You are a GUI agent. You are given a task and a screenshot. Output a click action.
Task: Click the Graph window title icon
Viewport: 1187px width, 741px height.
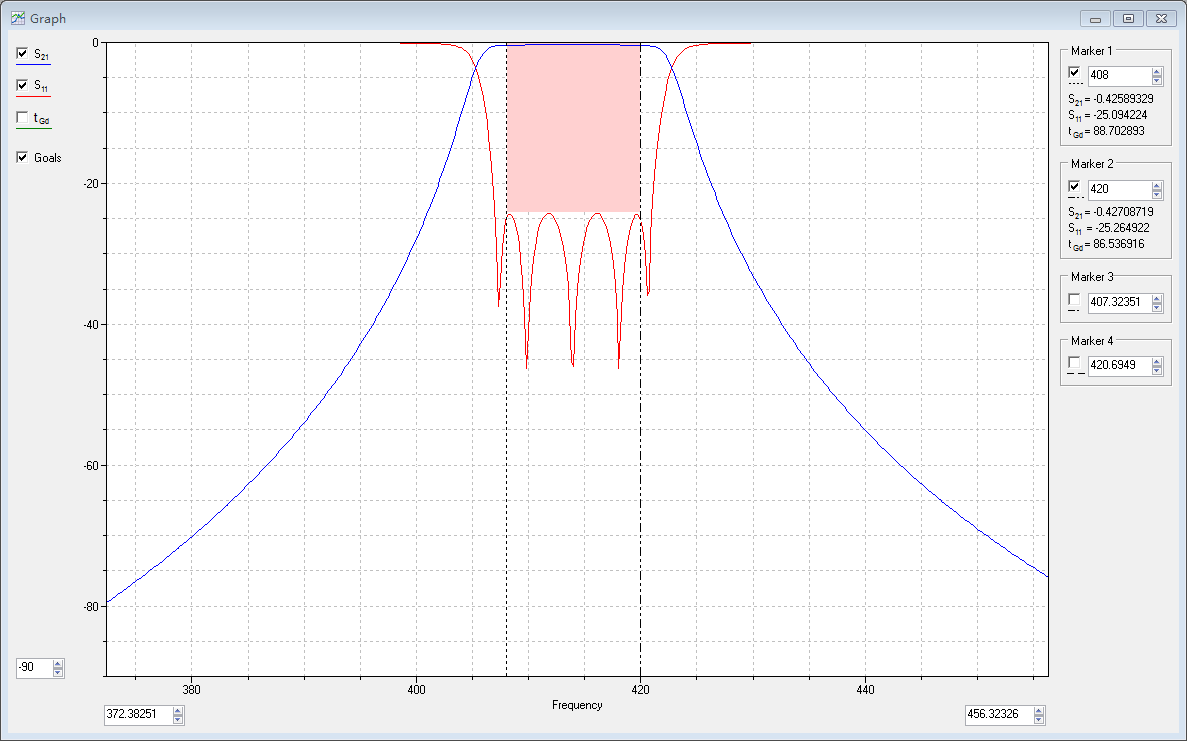[17, 18]
